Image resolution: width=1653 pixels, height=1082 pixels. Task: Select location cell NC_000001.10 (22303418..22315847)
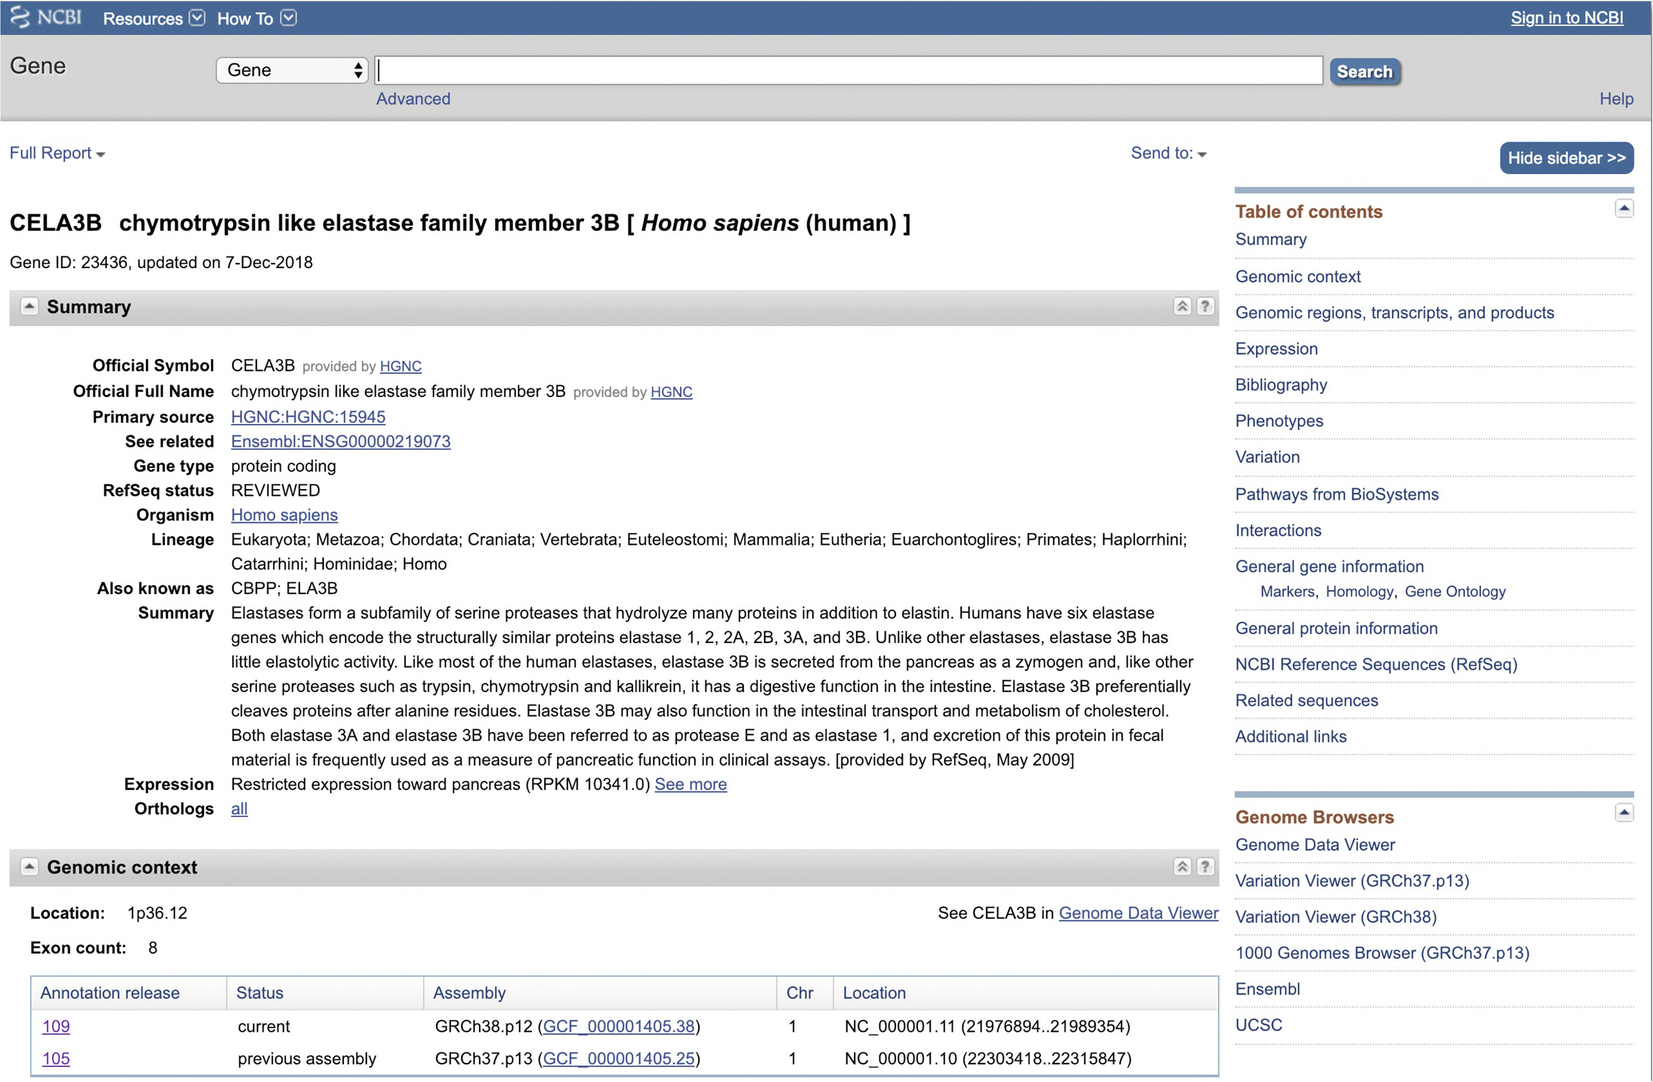[x=987, y=1058]
